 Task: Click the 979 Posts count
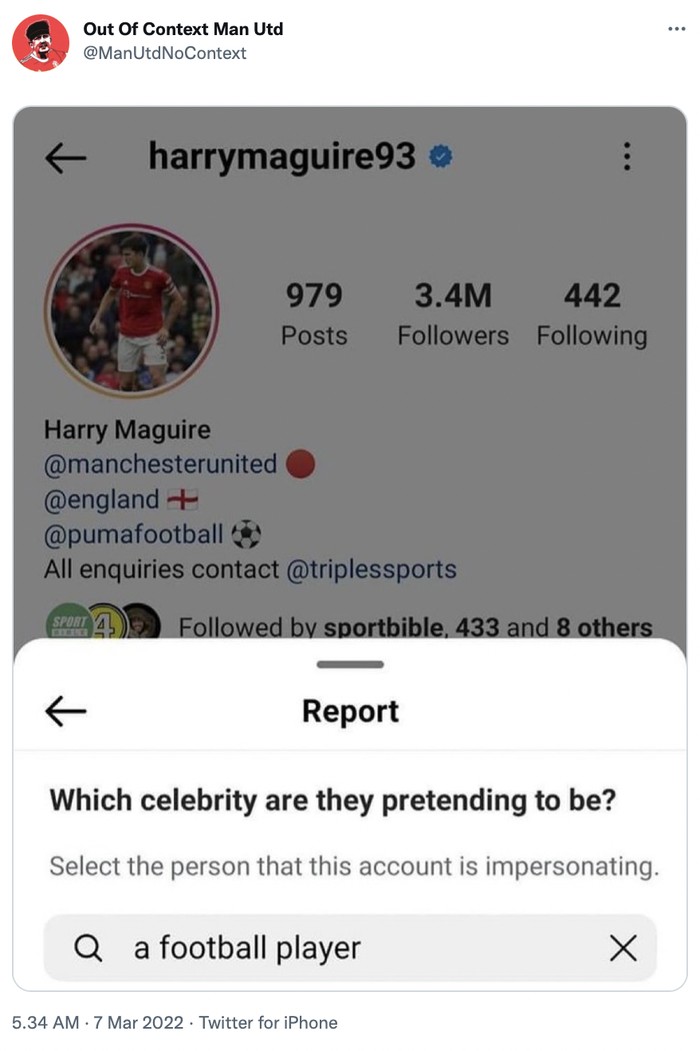coord(314,314)
